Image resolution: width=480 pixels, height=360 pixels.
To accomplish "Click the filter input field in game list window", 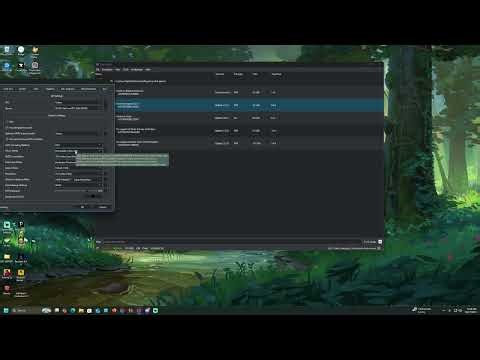I will coord(232,242).
